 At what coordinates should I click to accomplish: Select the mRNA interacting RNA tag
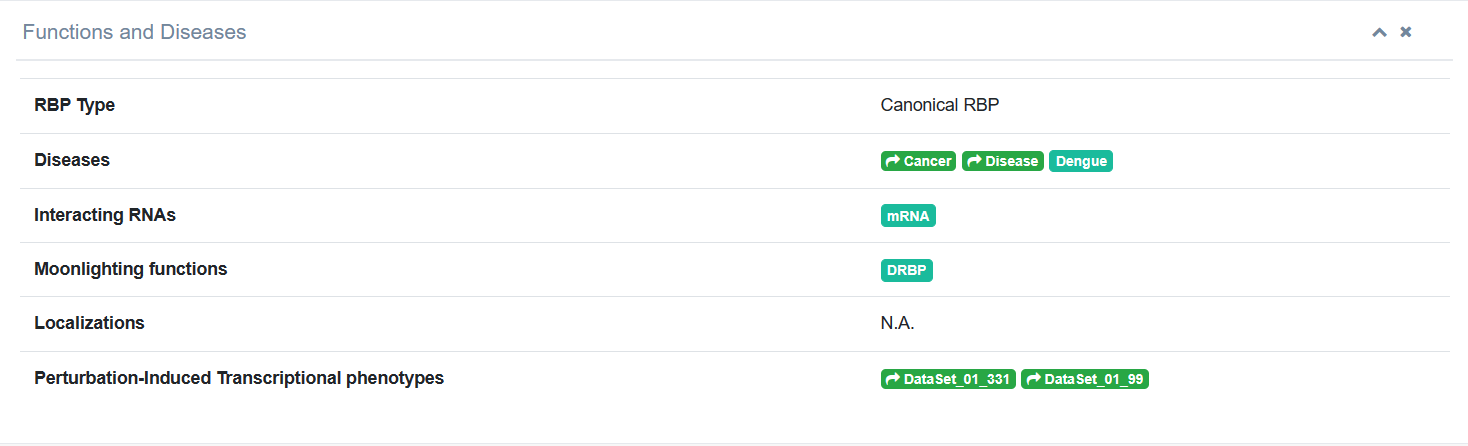[x=908, y=216]
